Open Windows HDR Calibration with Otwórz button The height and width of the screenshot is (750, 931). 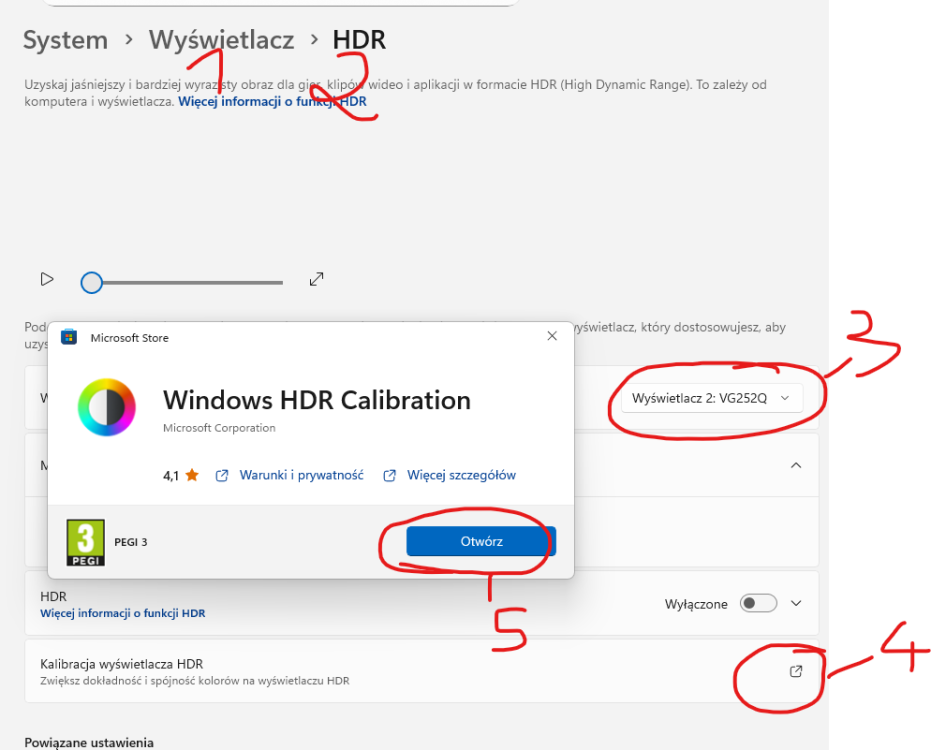(481, 541)
